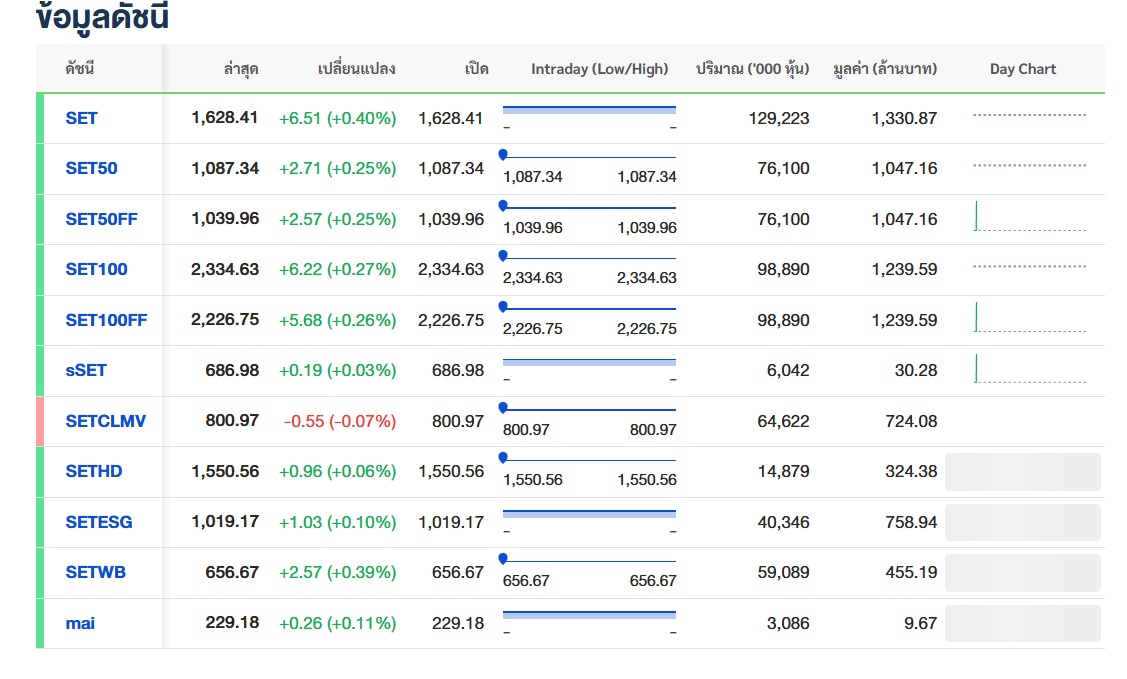Click the ล่าสุด column header
Viewport: 1127px width, 679px height.
[x=241, y=69]
